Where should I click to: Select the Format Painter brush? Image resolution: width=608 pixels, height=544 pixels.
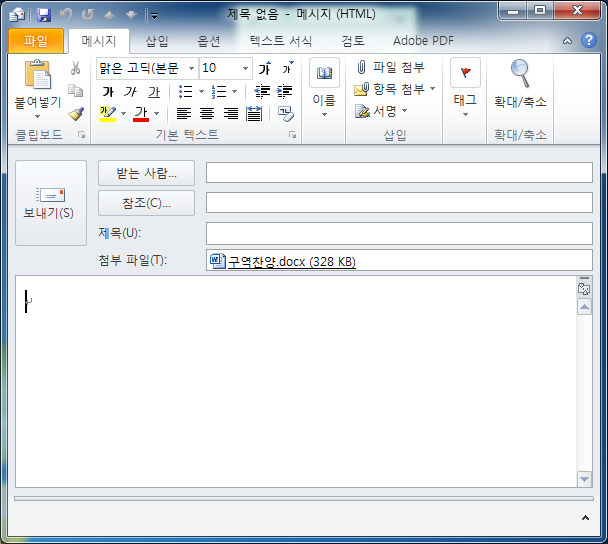point(76,114)
